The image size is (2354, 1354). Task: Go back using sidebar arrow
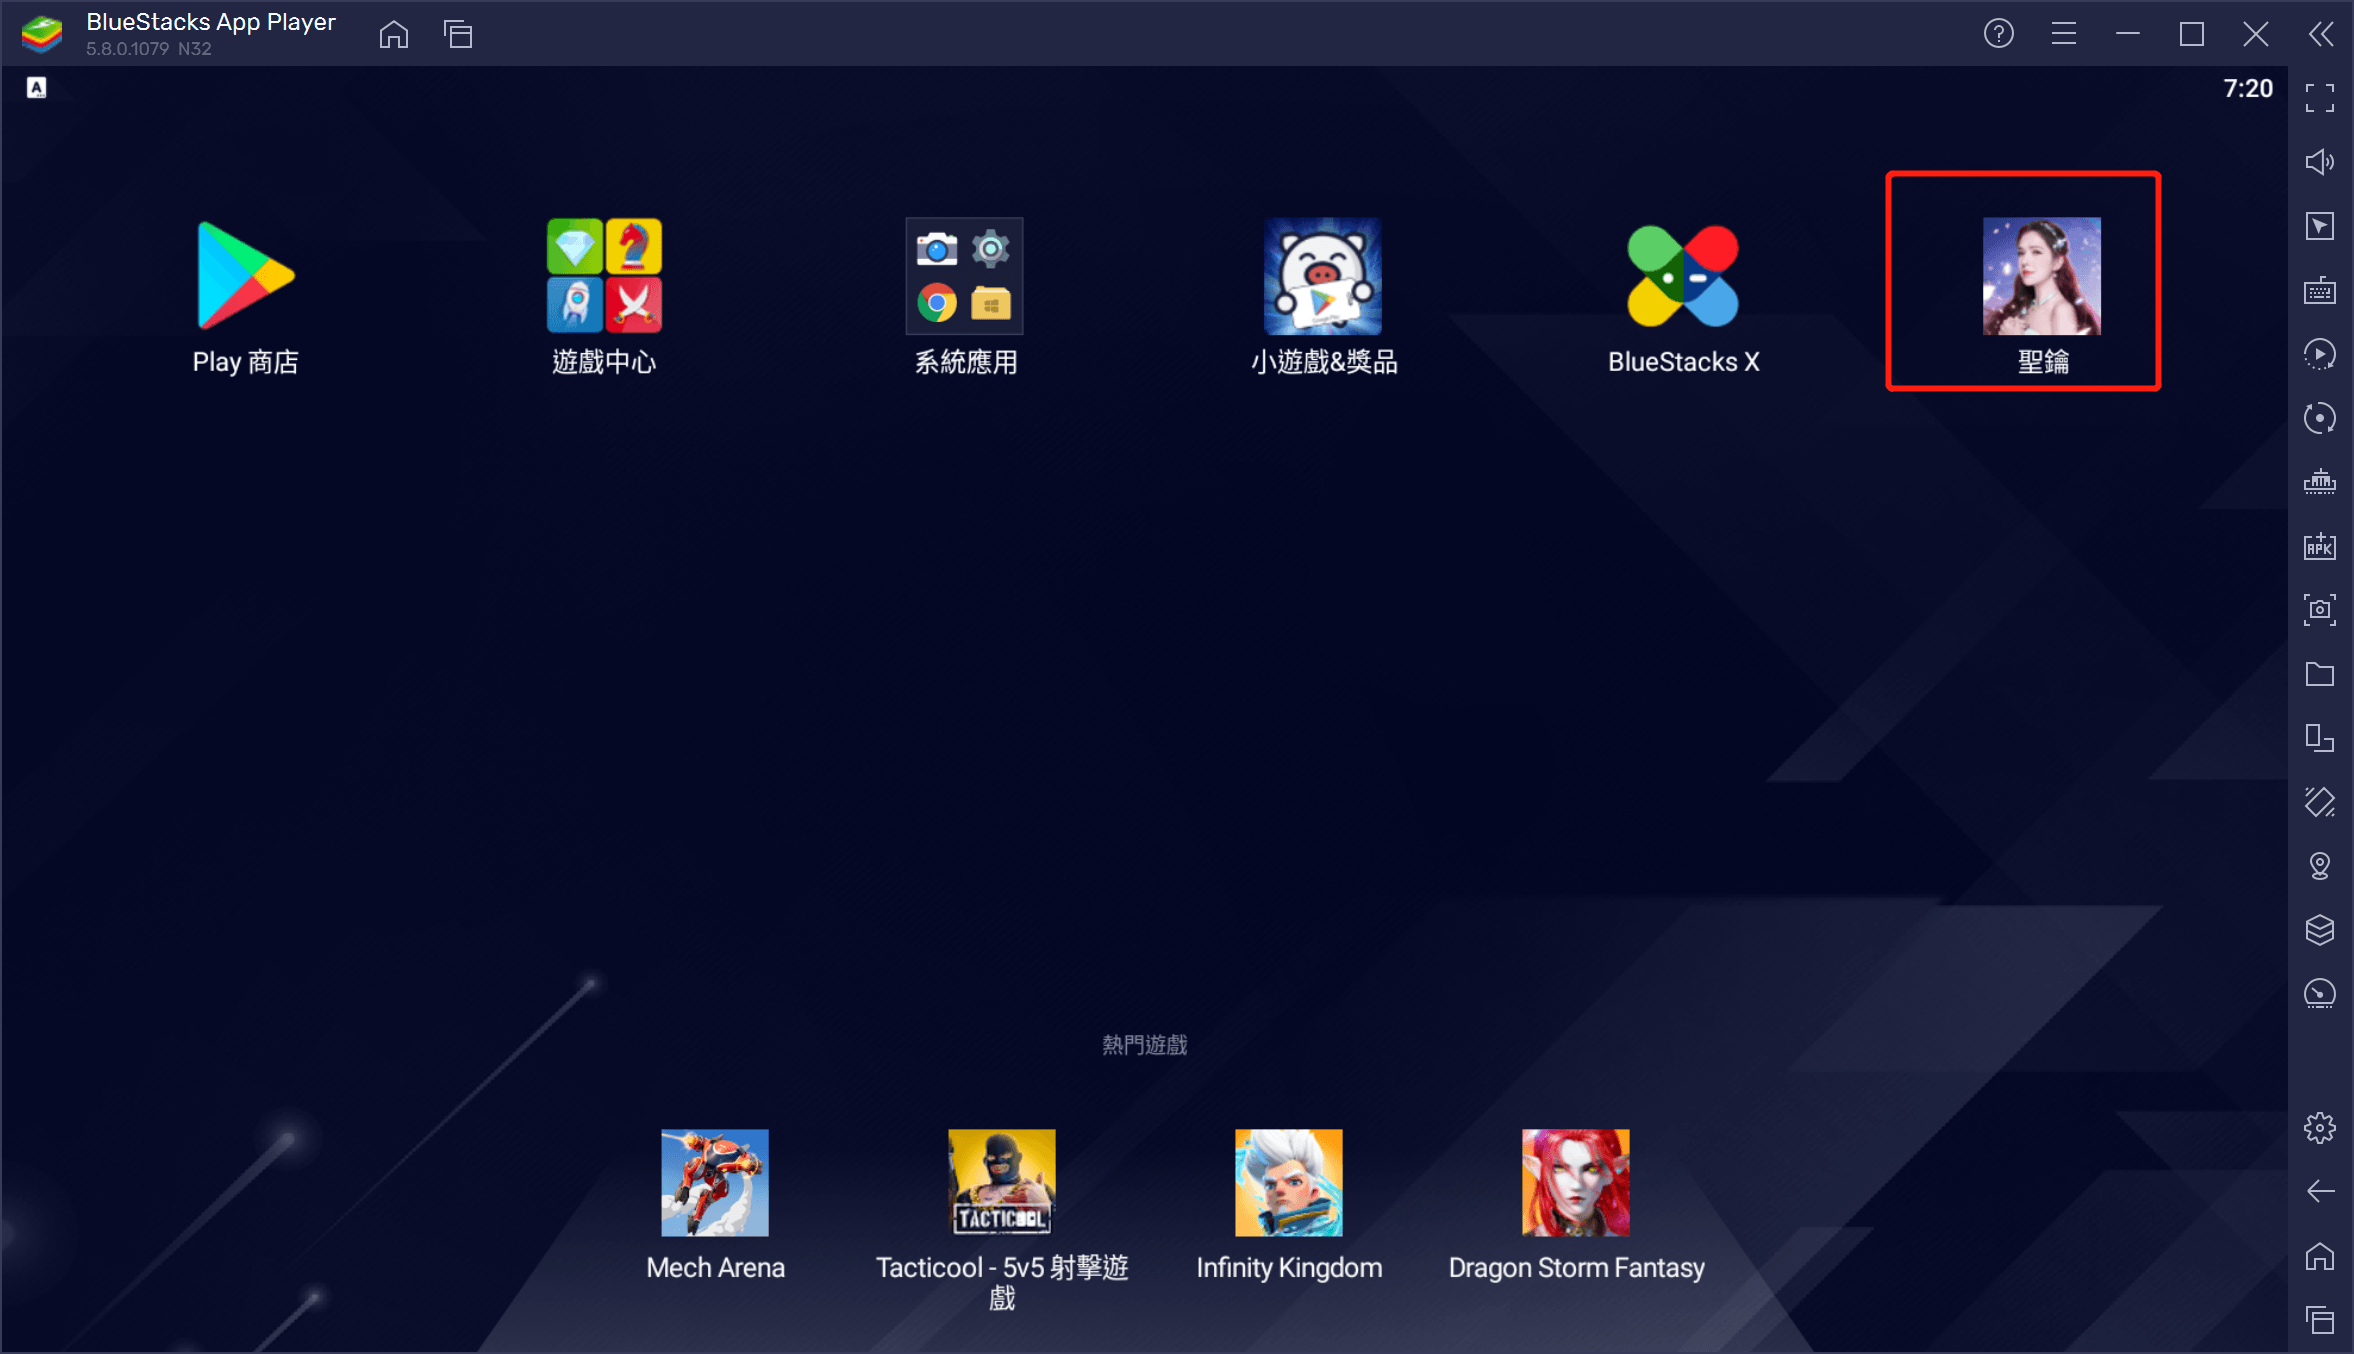click(2320, 1191)
